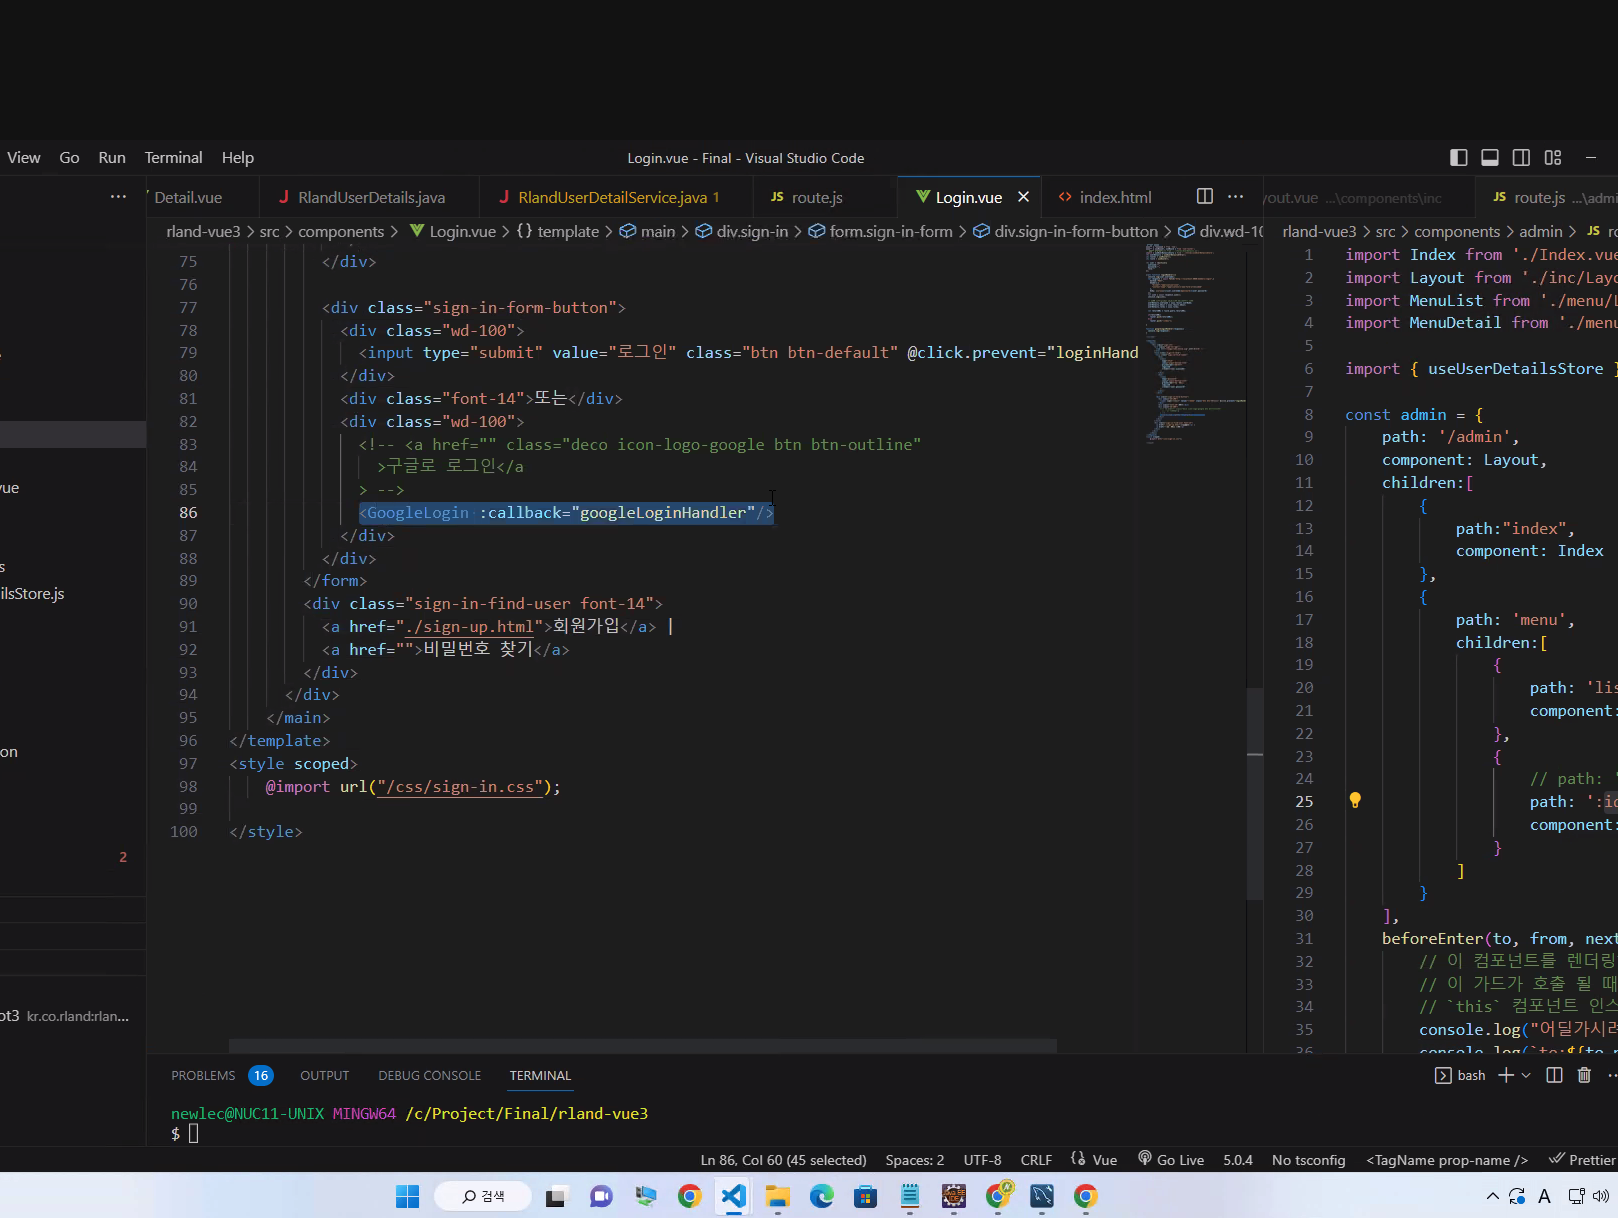The height and width of the screenshot is (1218, 1618).
Task: Start Go Live server from status bar
Action: coord(1171,1160)
